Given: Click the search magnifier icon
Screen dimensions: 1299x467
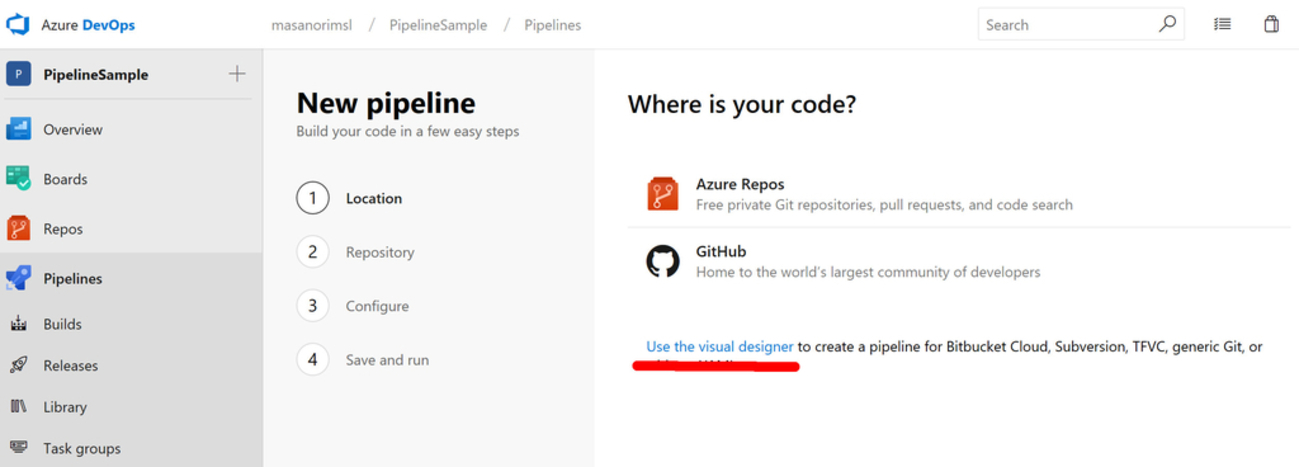Looking at the screenshot, I should click(x=1167, y=24).
